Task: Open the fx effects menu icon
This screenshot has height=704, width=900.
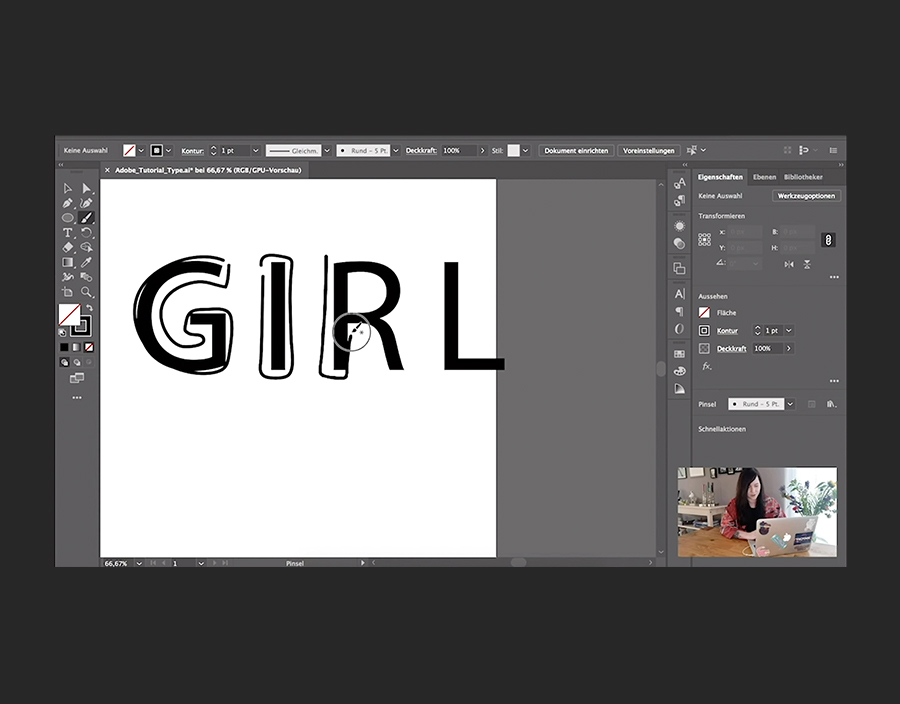Action: pos(707,366)
